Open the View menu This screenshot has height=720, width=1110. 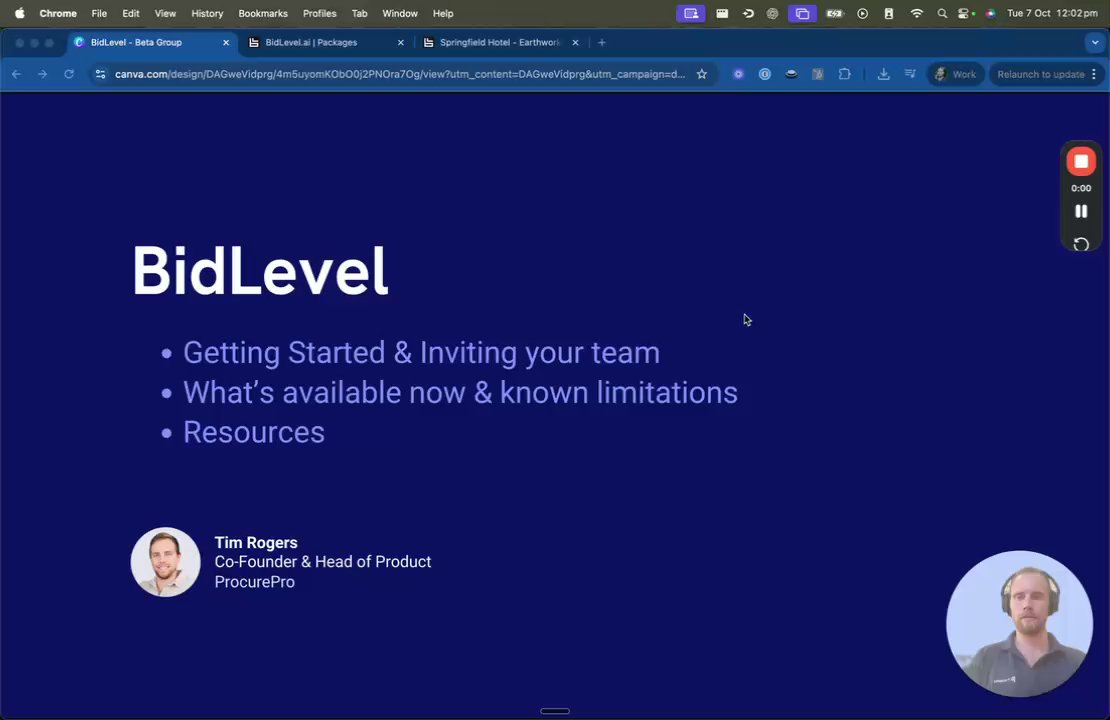pos(165,13)
